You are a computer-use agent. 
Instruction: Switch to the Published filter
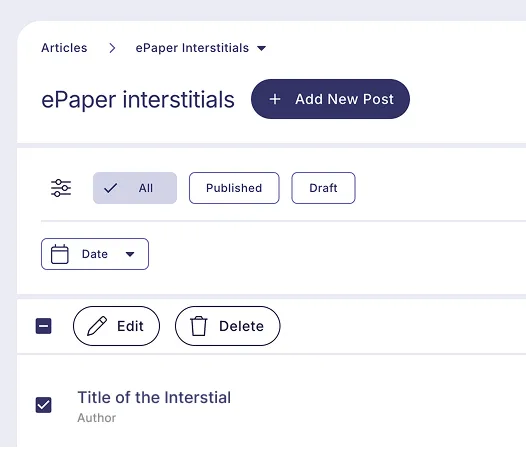click(234, 188)
